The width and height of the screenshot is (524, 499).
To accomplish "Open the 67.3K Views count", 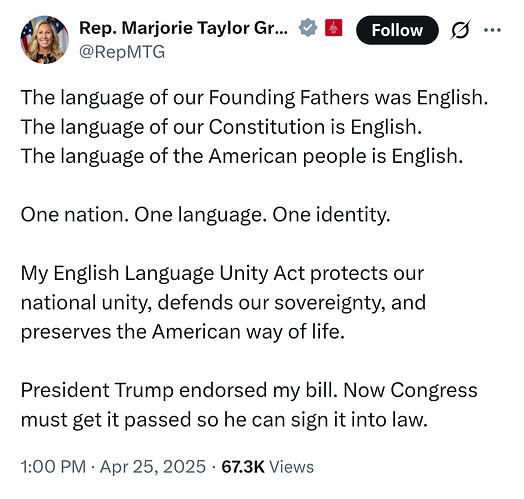I will click(267, 467).
